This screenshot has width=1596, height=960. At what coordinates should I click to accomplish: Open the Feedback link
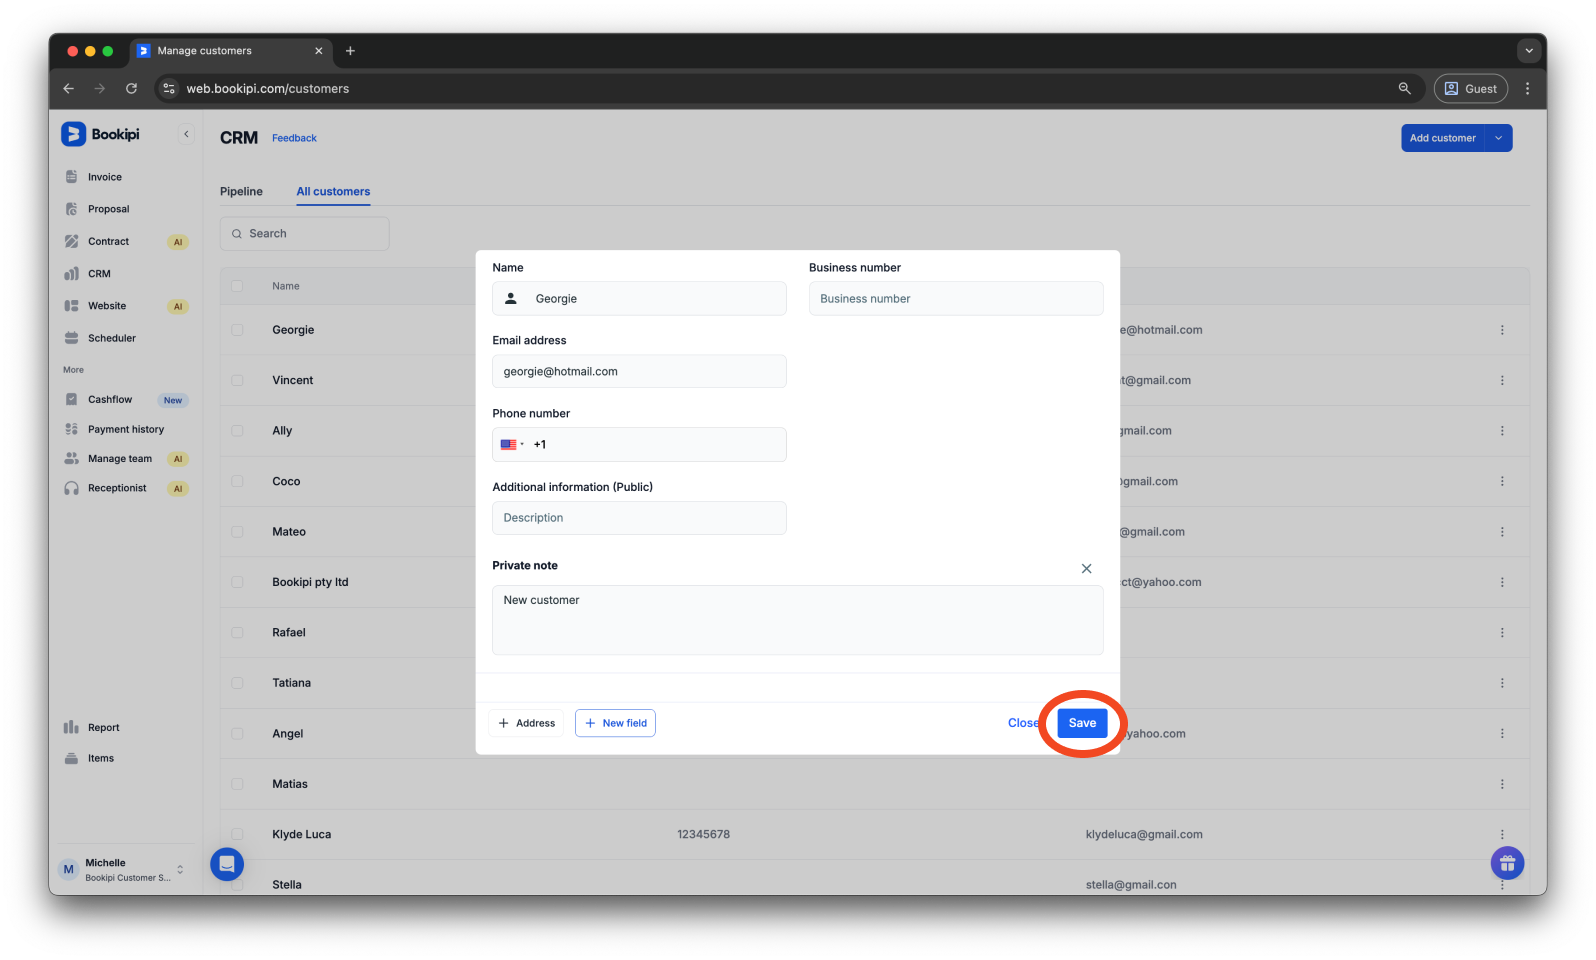coord(294,138)
